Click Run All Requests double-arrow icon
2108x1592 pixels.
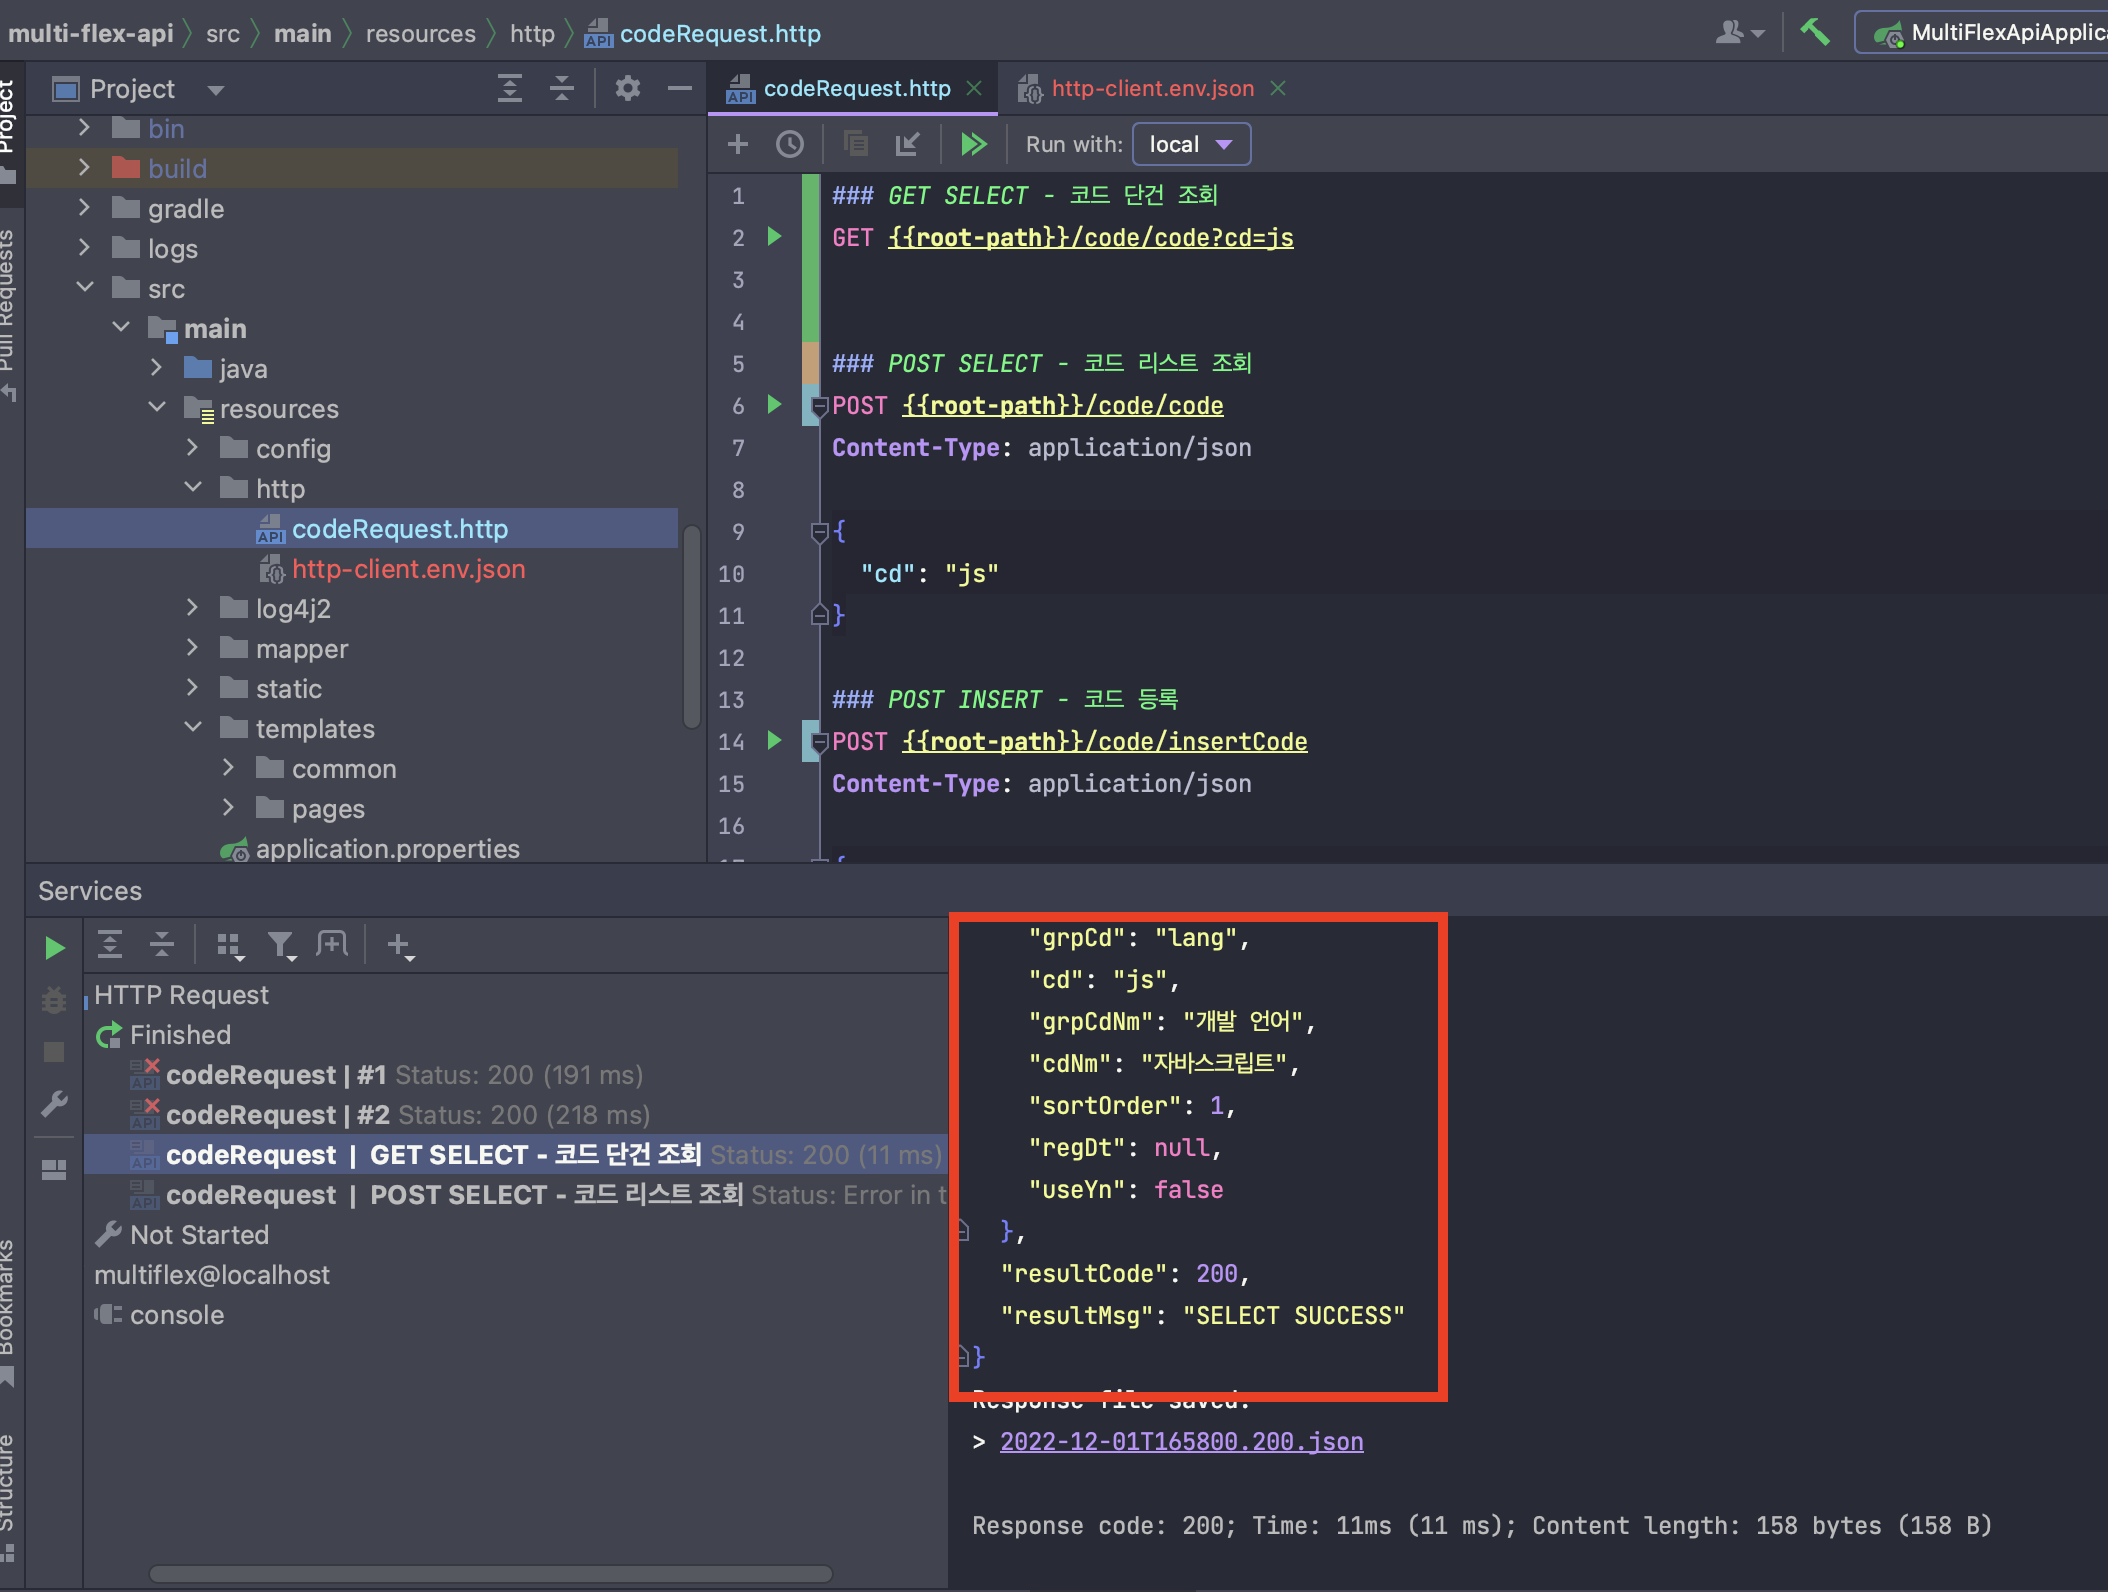[x=973, y=144]
